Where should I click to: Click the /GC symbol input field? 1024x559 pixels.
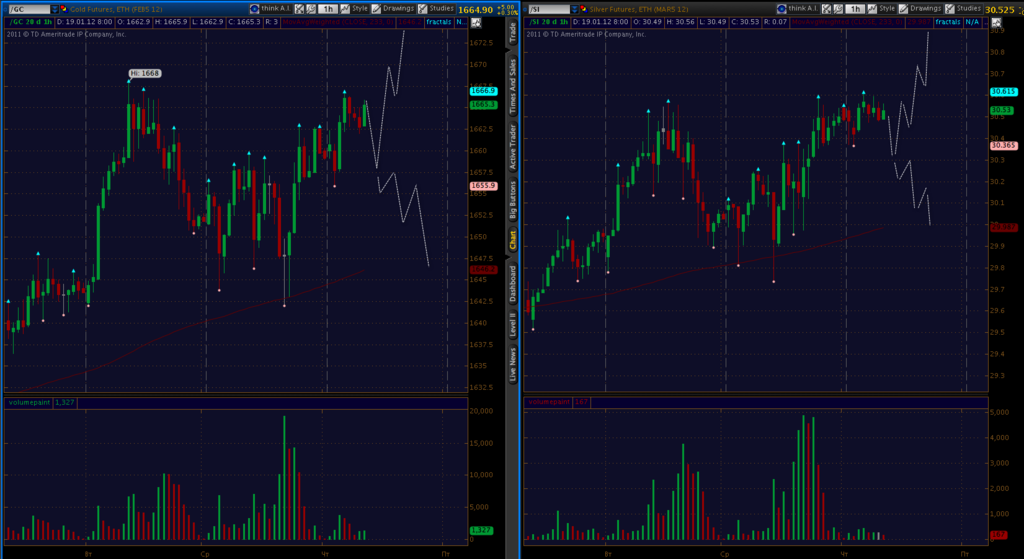[27, 10]
